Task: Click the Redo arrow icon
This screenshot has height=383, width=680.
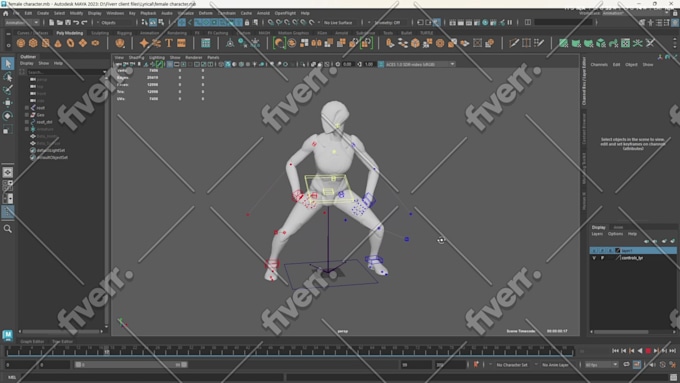Action: pos(85,23)
